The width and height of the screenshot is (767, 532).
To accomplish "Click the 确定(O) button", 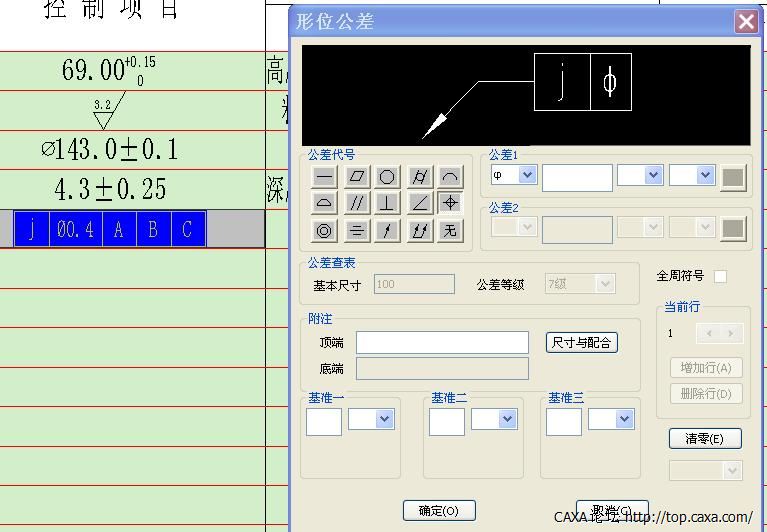I will coord(439,511).
